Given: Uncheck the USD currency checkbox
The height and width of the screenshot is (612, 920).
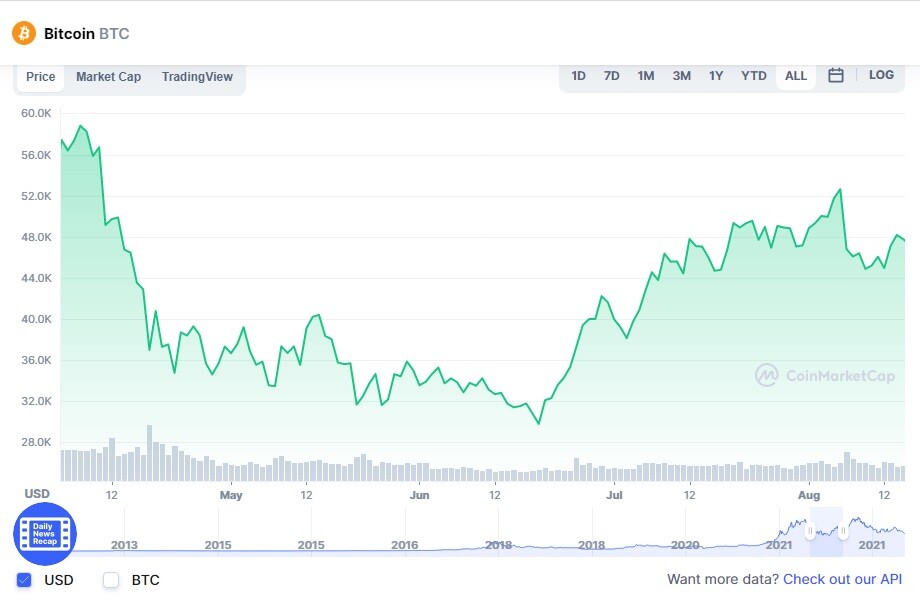Looking at the screenshot, I should [x=24, y=580].
